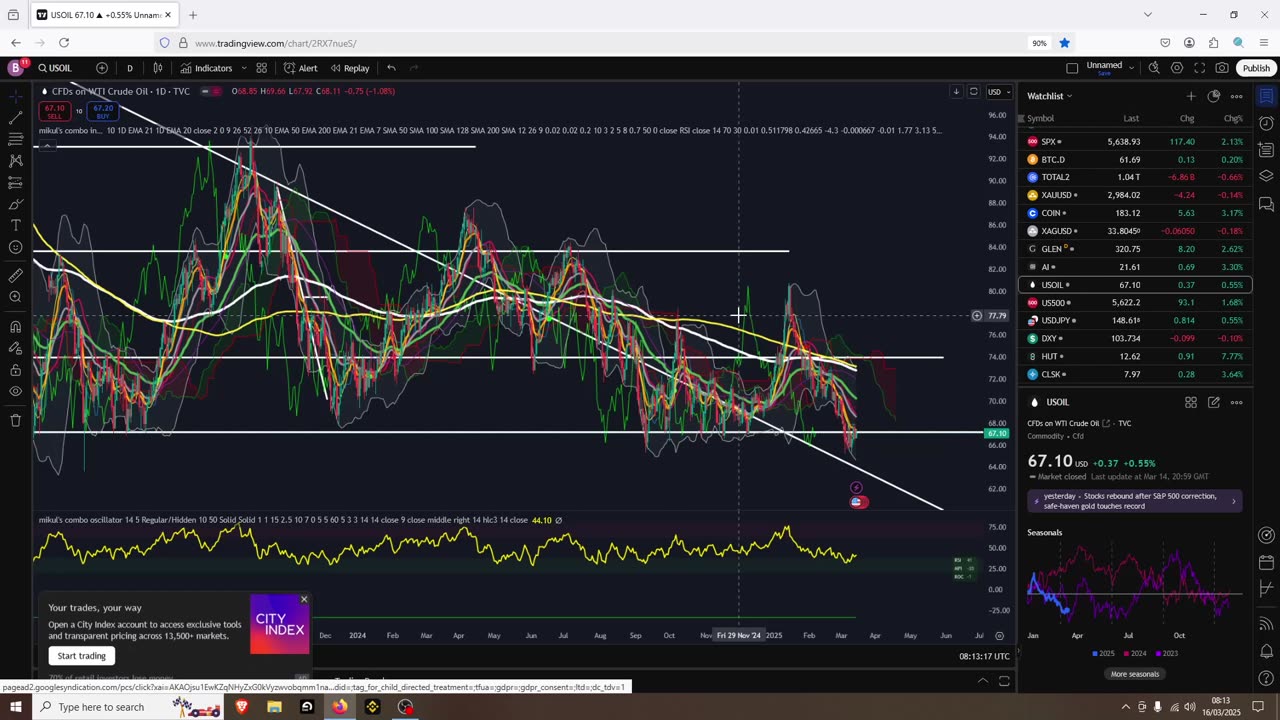Edit USOIL details panel with pencil icon
Image resolution: width=1280 pixels, height=720 pixels.
coord(1213,402)
